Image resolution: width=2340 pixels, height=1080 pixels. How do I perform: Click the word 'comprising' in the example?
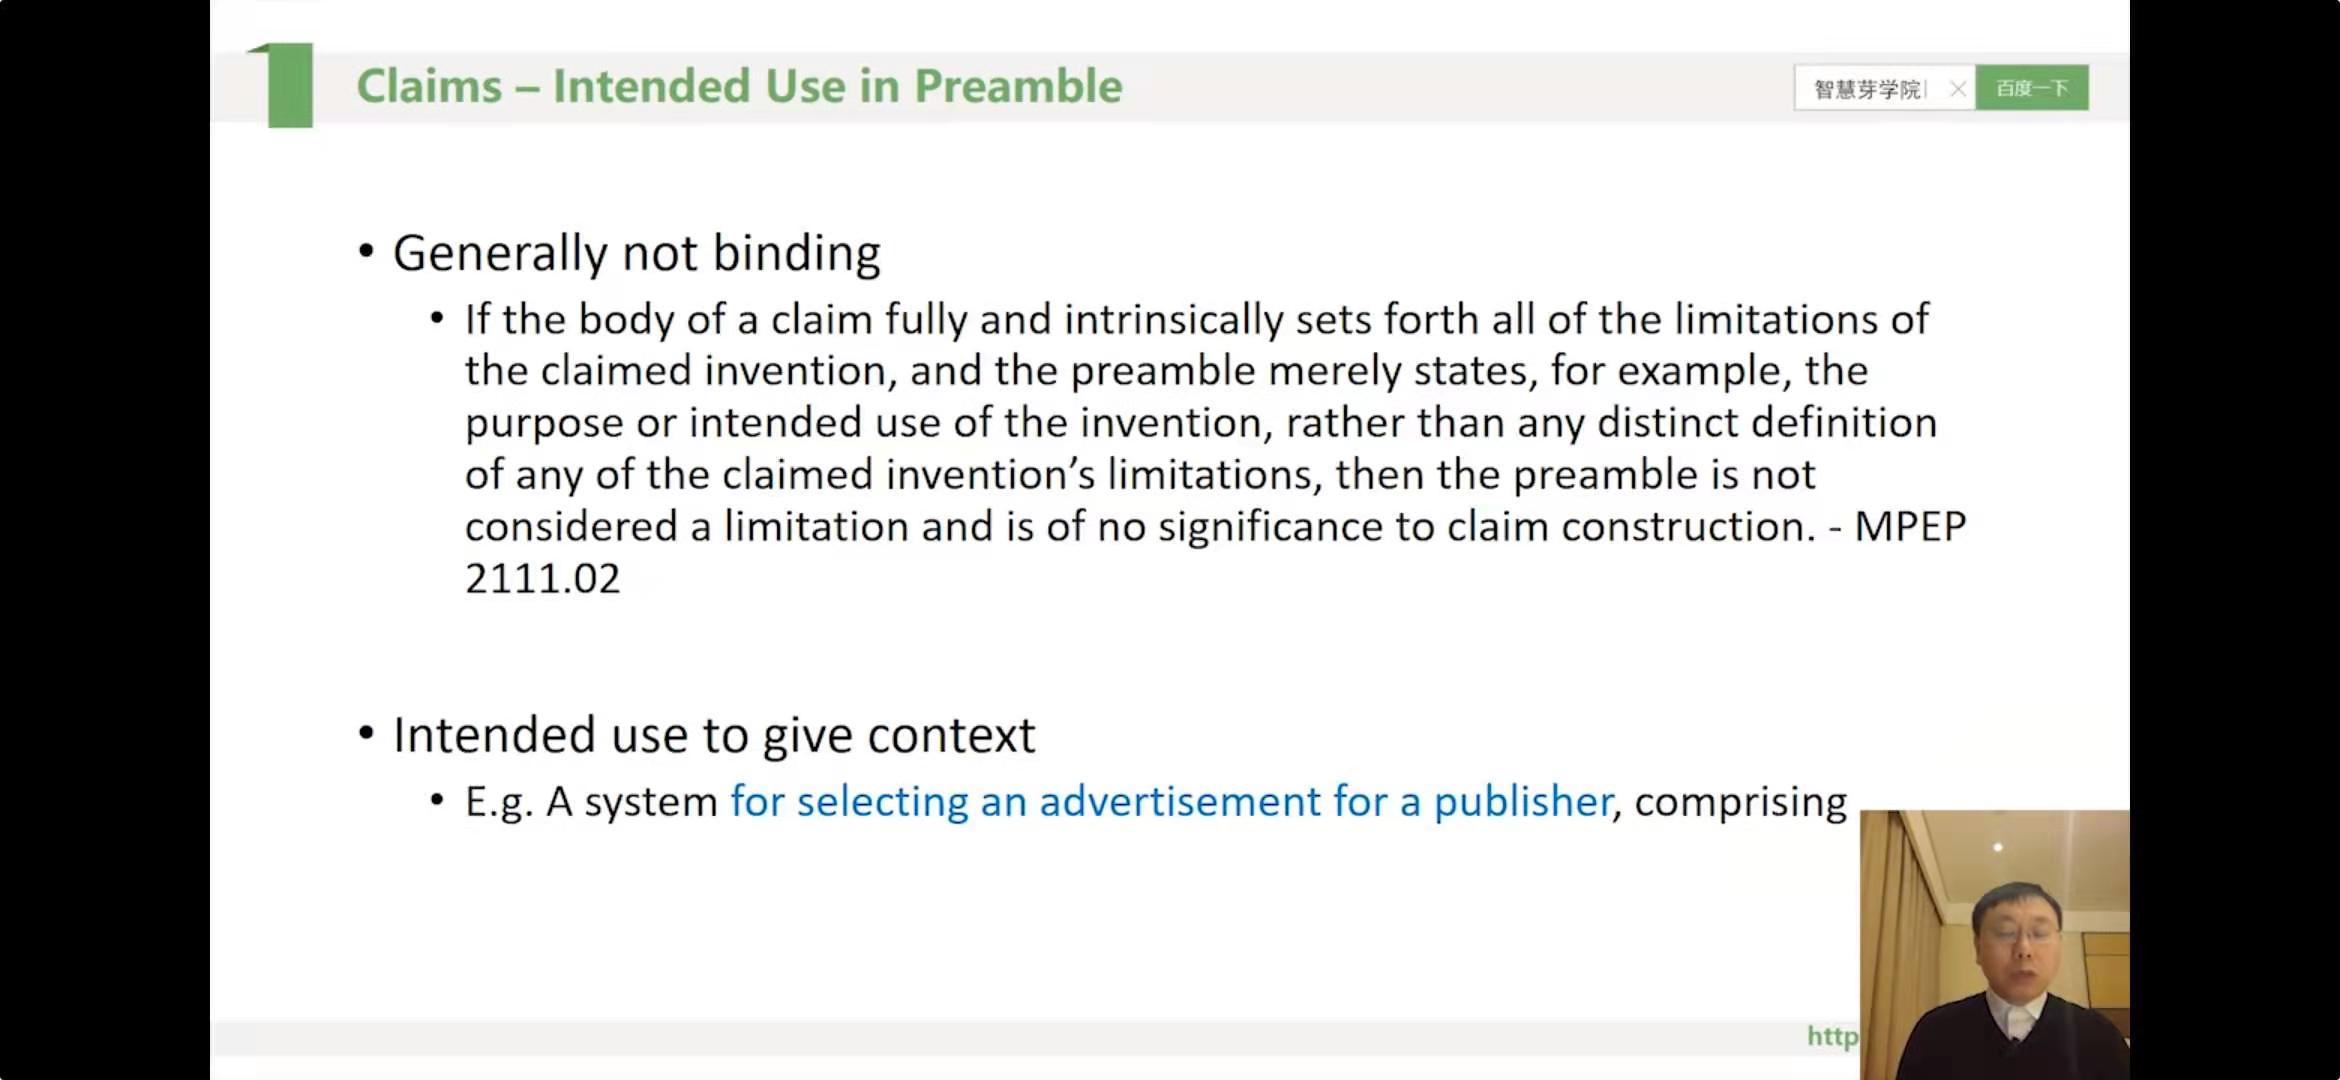pos(1740,802)
